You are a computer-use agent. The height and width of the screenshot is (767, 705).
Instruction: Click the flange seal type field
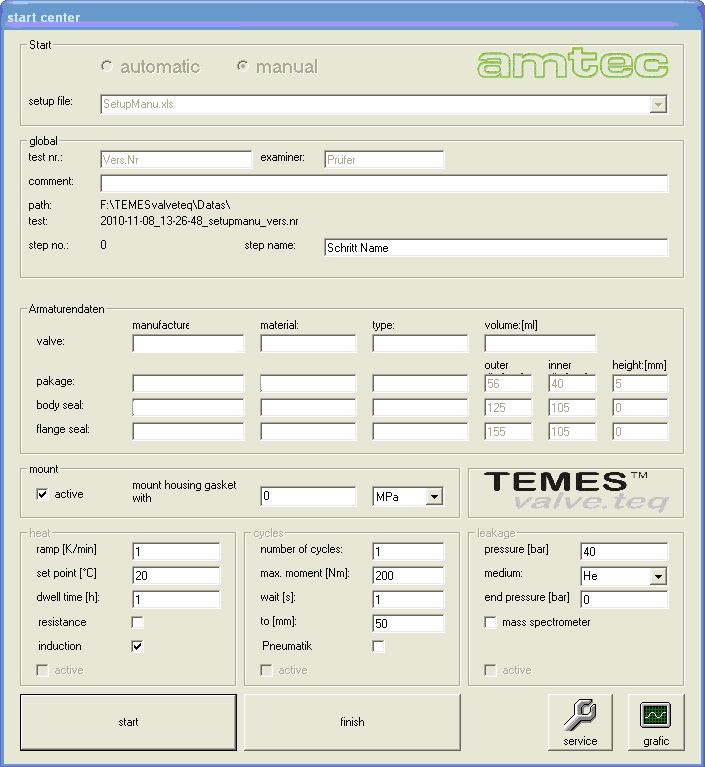tap(420, 431)
